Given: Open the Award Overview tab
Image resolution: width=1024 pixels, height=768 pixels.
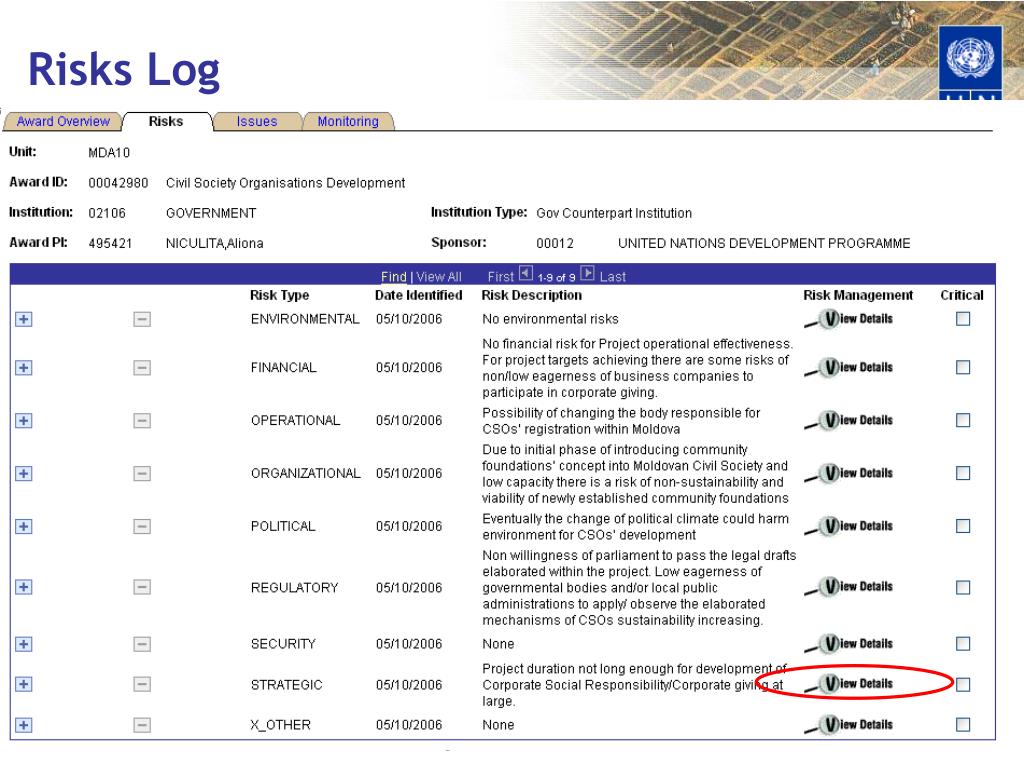Looking at the screenshot, I should [x=63, y=121].
